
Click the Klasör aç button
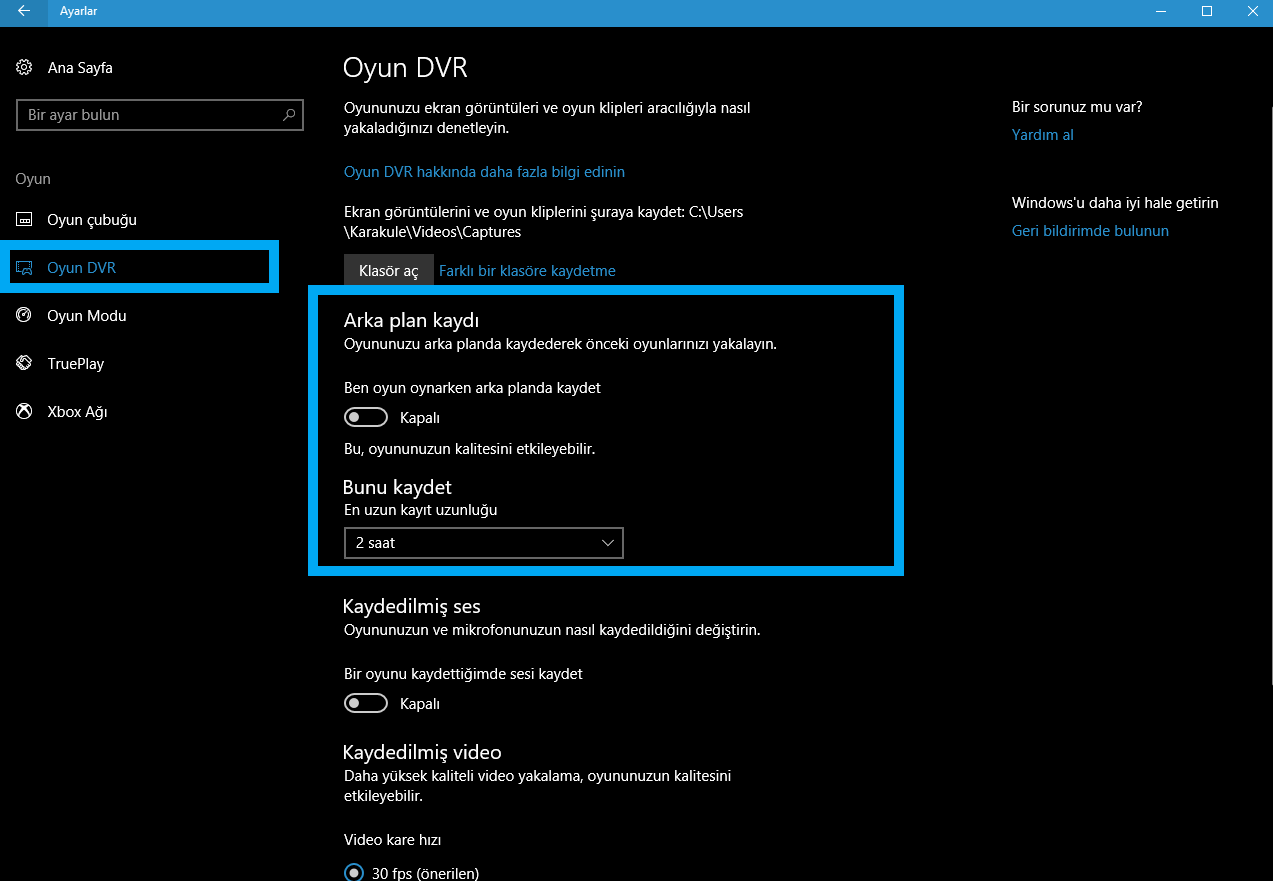(x=389, y=271)
